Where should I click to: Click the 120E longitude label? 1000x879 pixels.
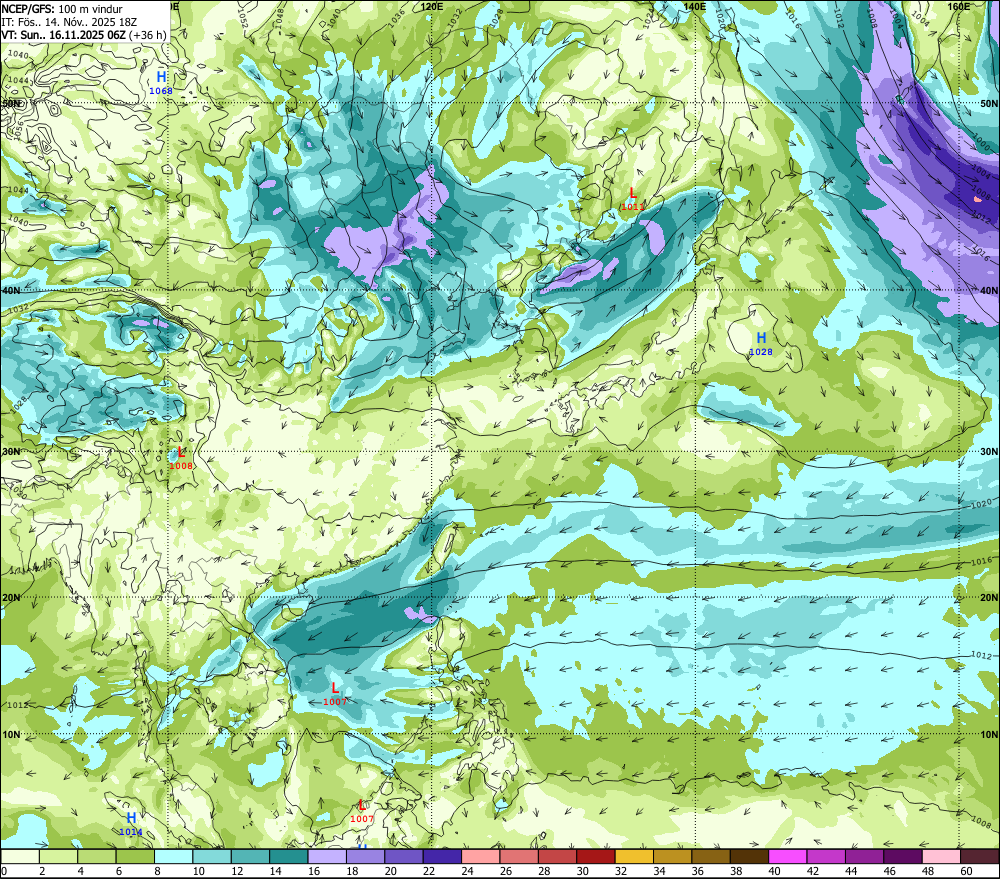point(432,6)
